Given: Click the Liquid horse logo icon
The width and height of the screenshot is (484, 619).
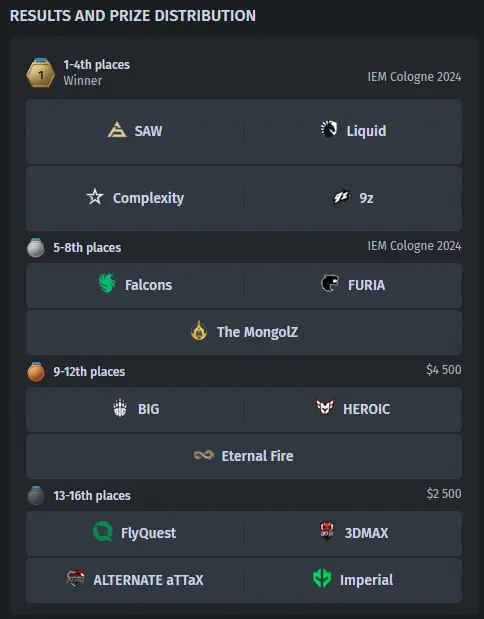Looking at the screenshot, I should (x=328, y=129).
